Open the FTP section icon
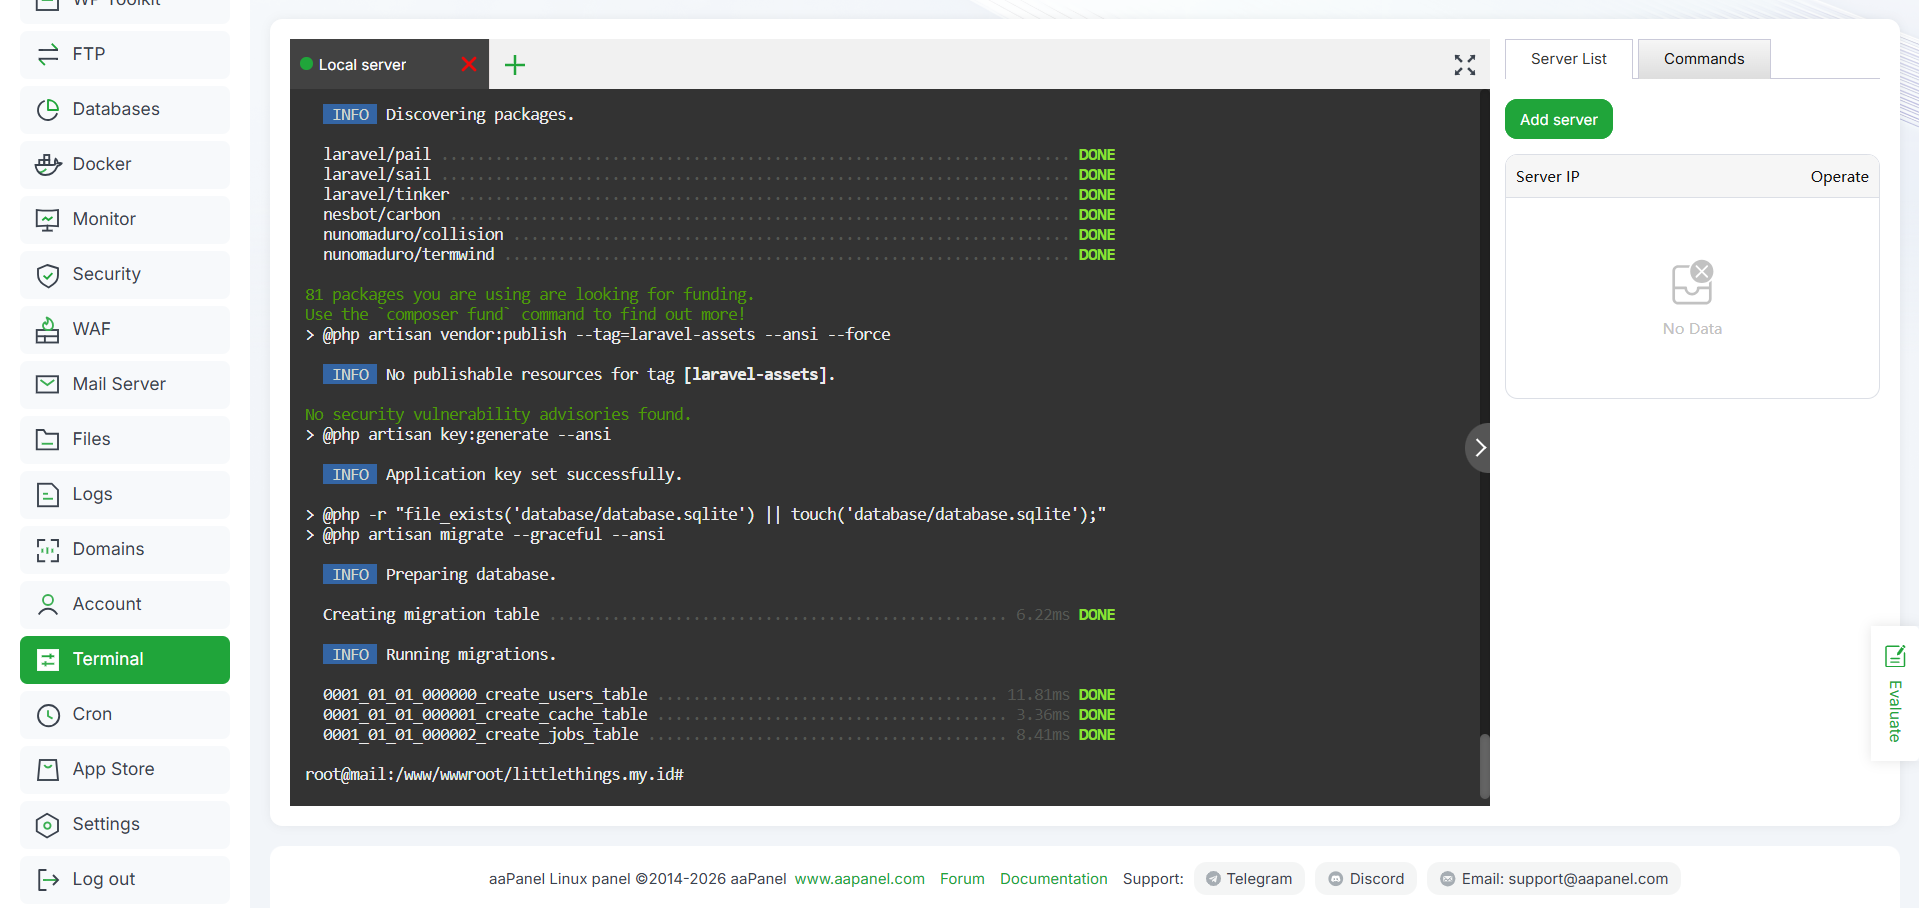Image resolution: width=1919 pixels, height=908 pixels. (47, 54)
